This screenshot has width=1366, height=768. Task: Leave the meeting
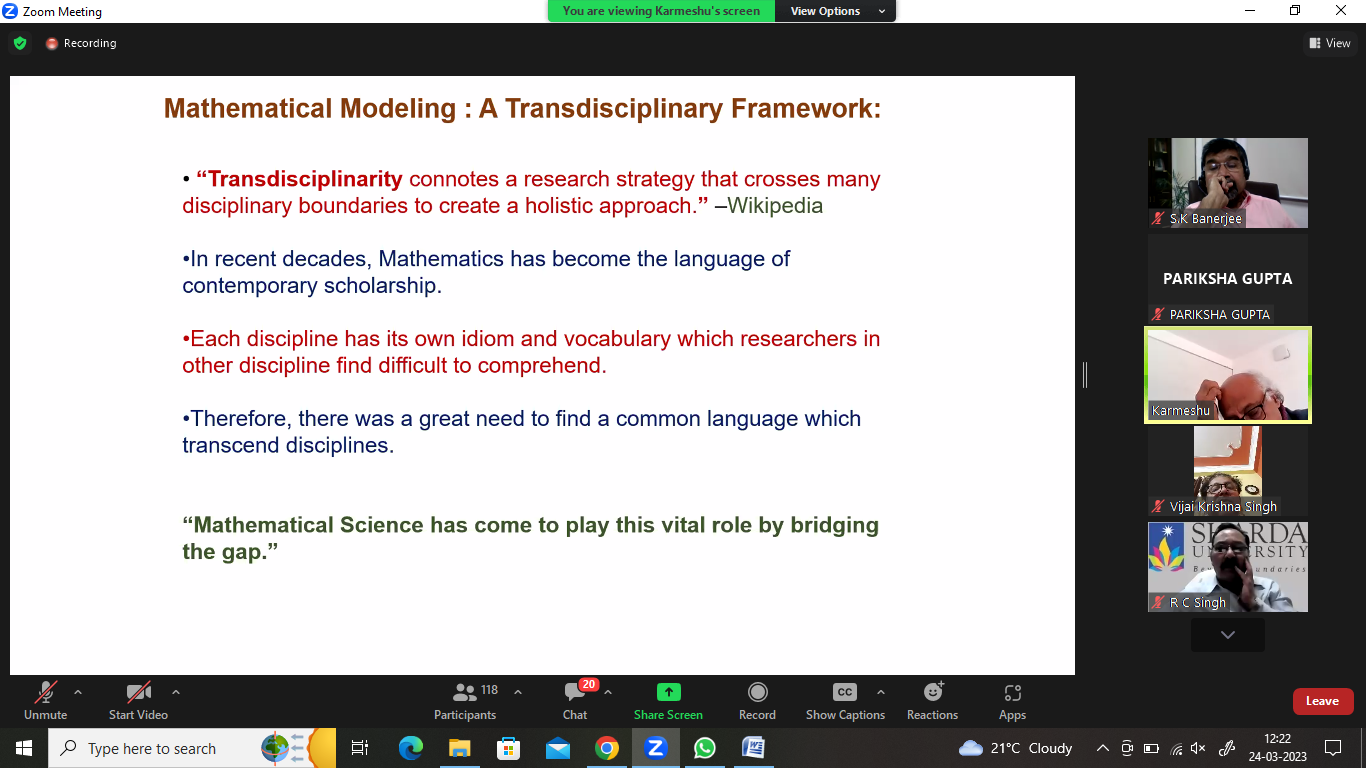(x=1322, y=701)
